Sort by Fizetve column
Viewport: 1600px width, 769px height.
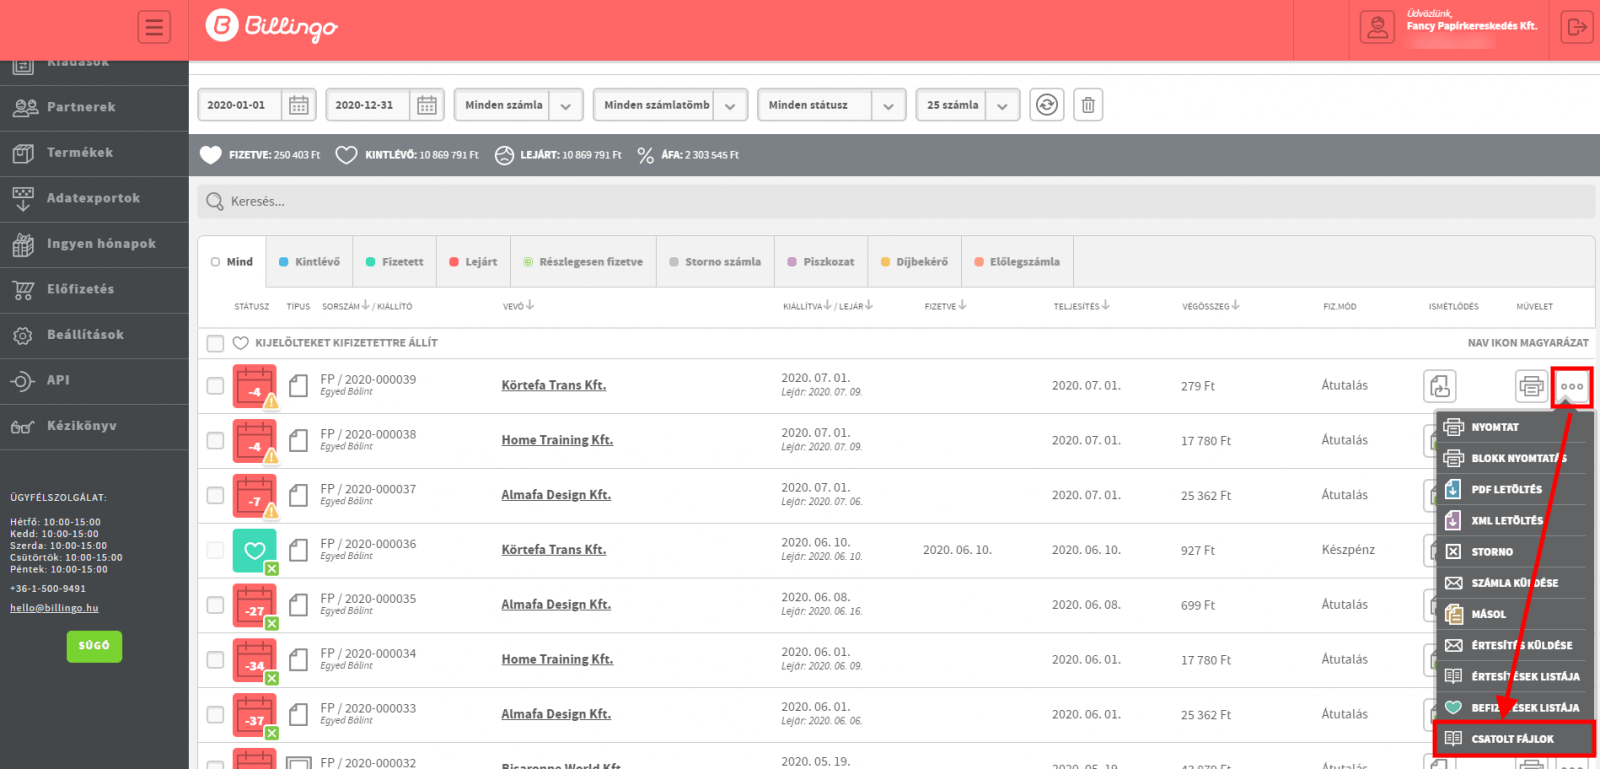(x=945, y=306)
